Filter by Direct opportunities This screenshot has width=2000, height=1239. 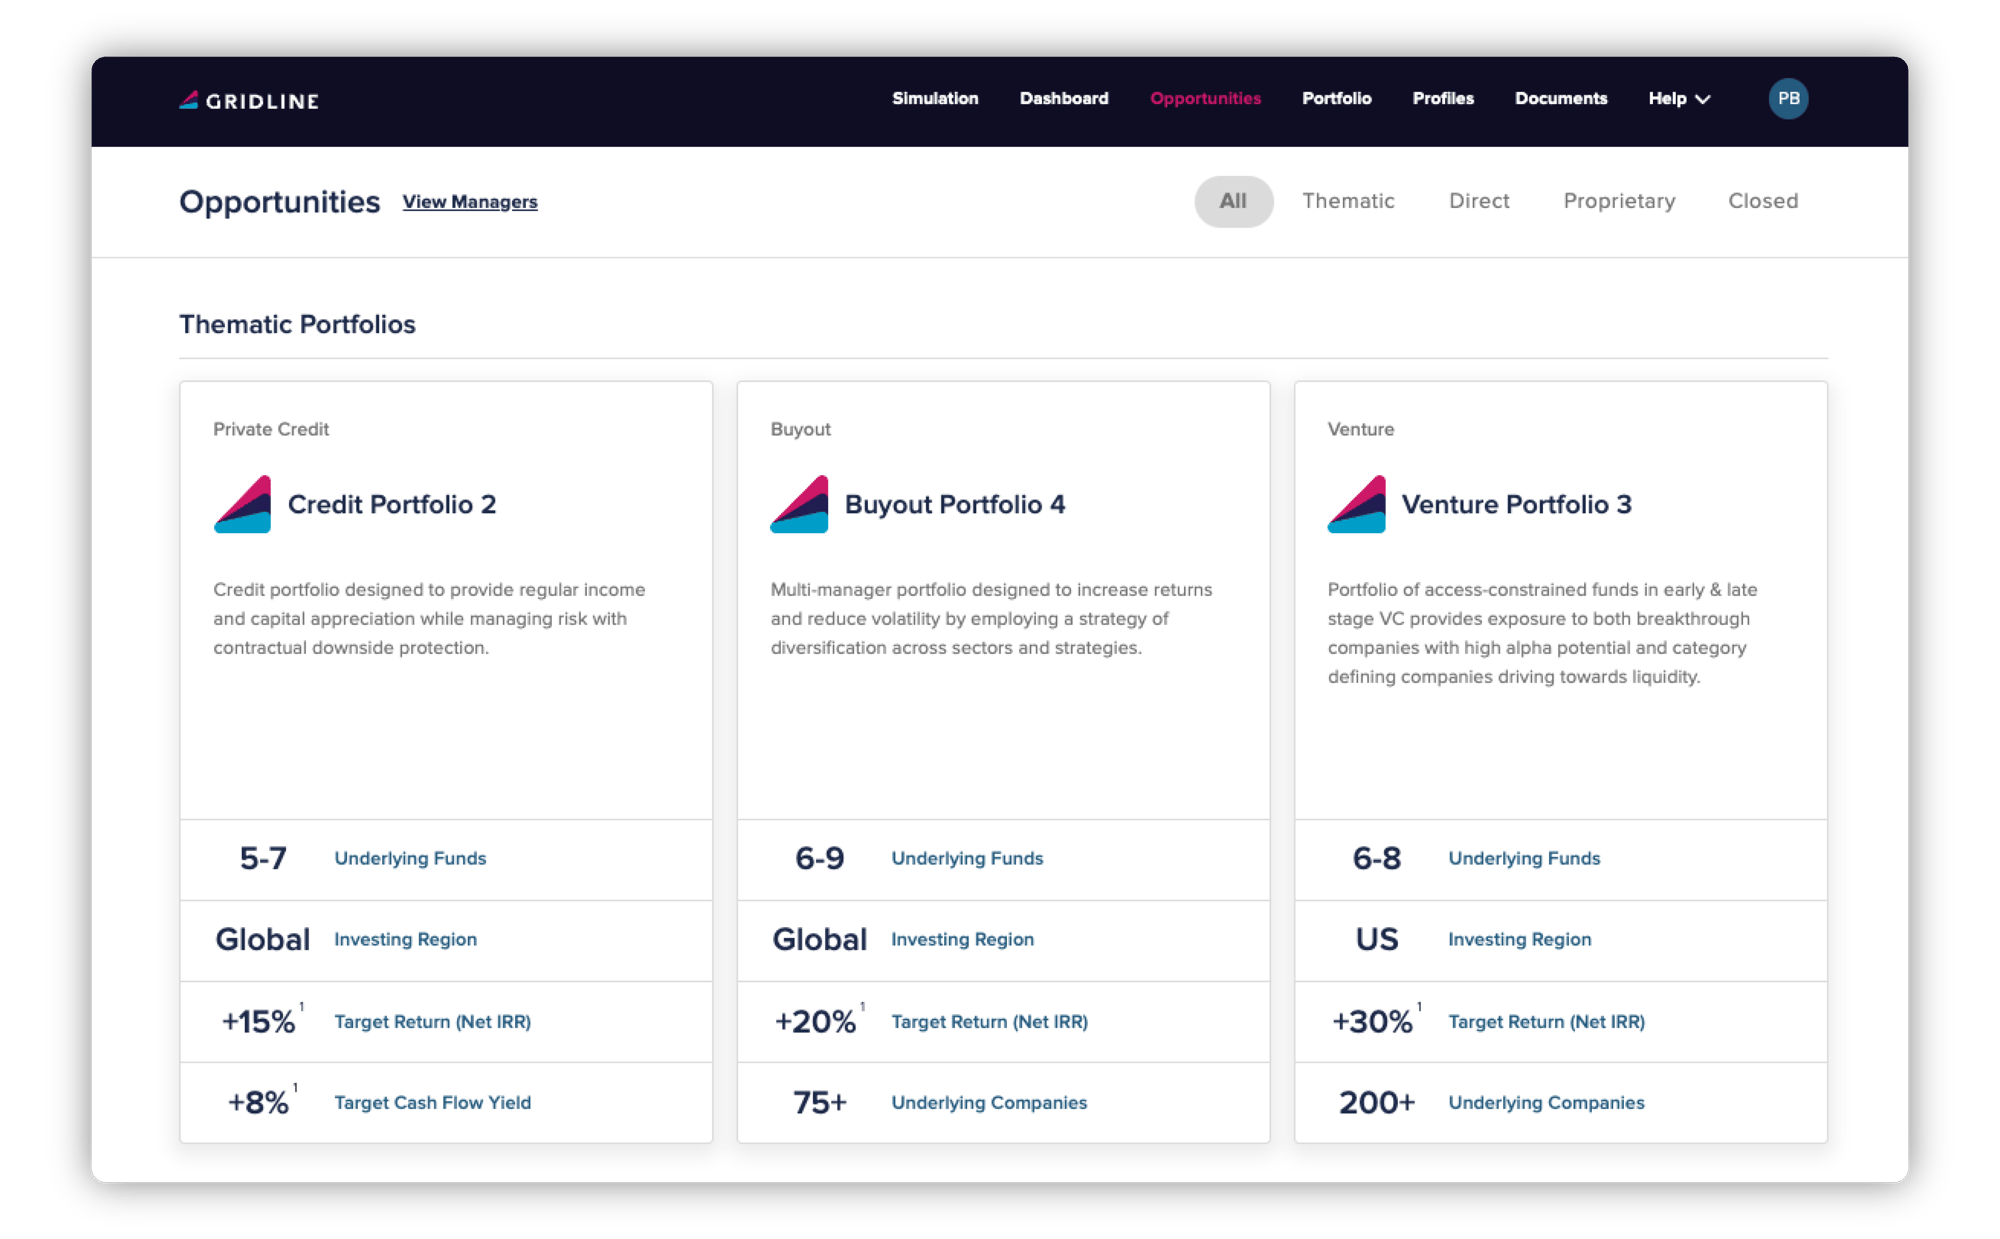point(1478,201)
